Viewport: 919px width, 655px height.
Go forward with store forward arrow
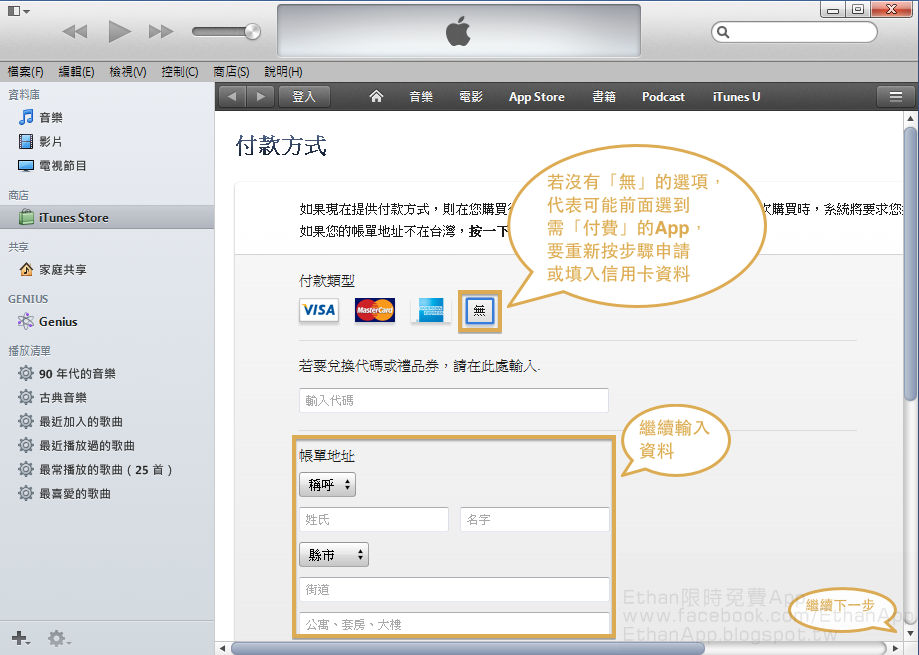pyautogui.click(x=261, y=97)
